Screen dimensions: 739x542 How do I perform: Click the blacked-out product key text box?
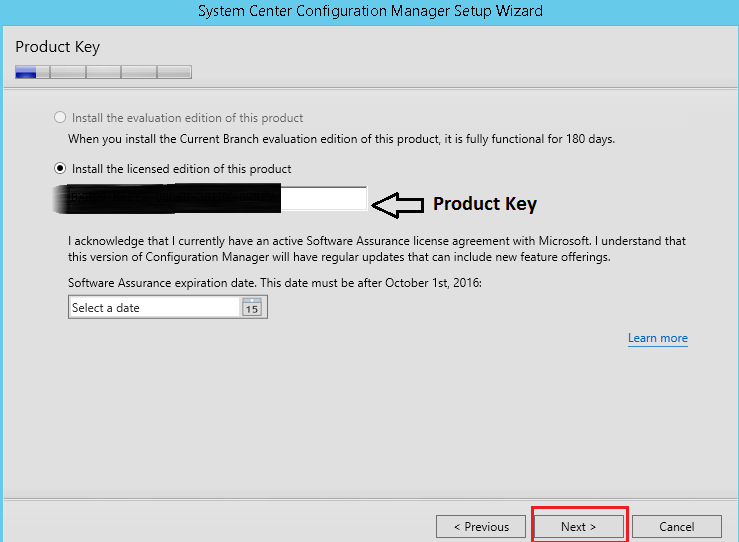217,199
